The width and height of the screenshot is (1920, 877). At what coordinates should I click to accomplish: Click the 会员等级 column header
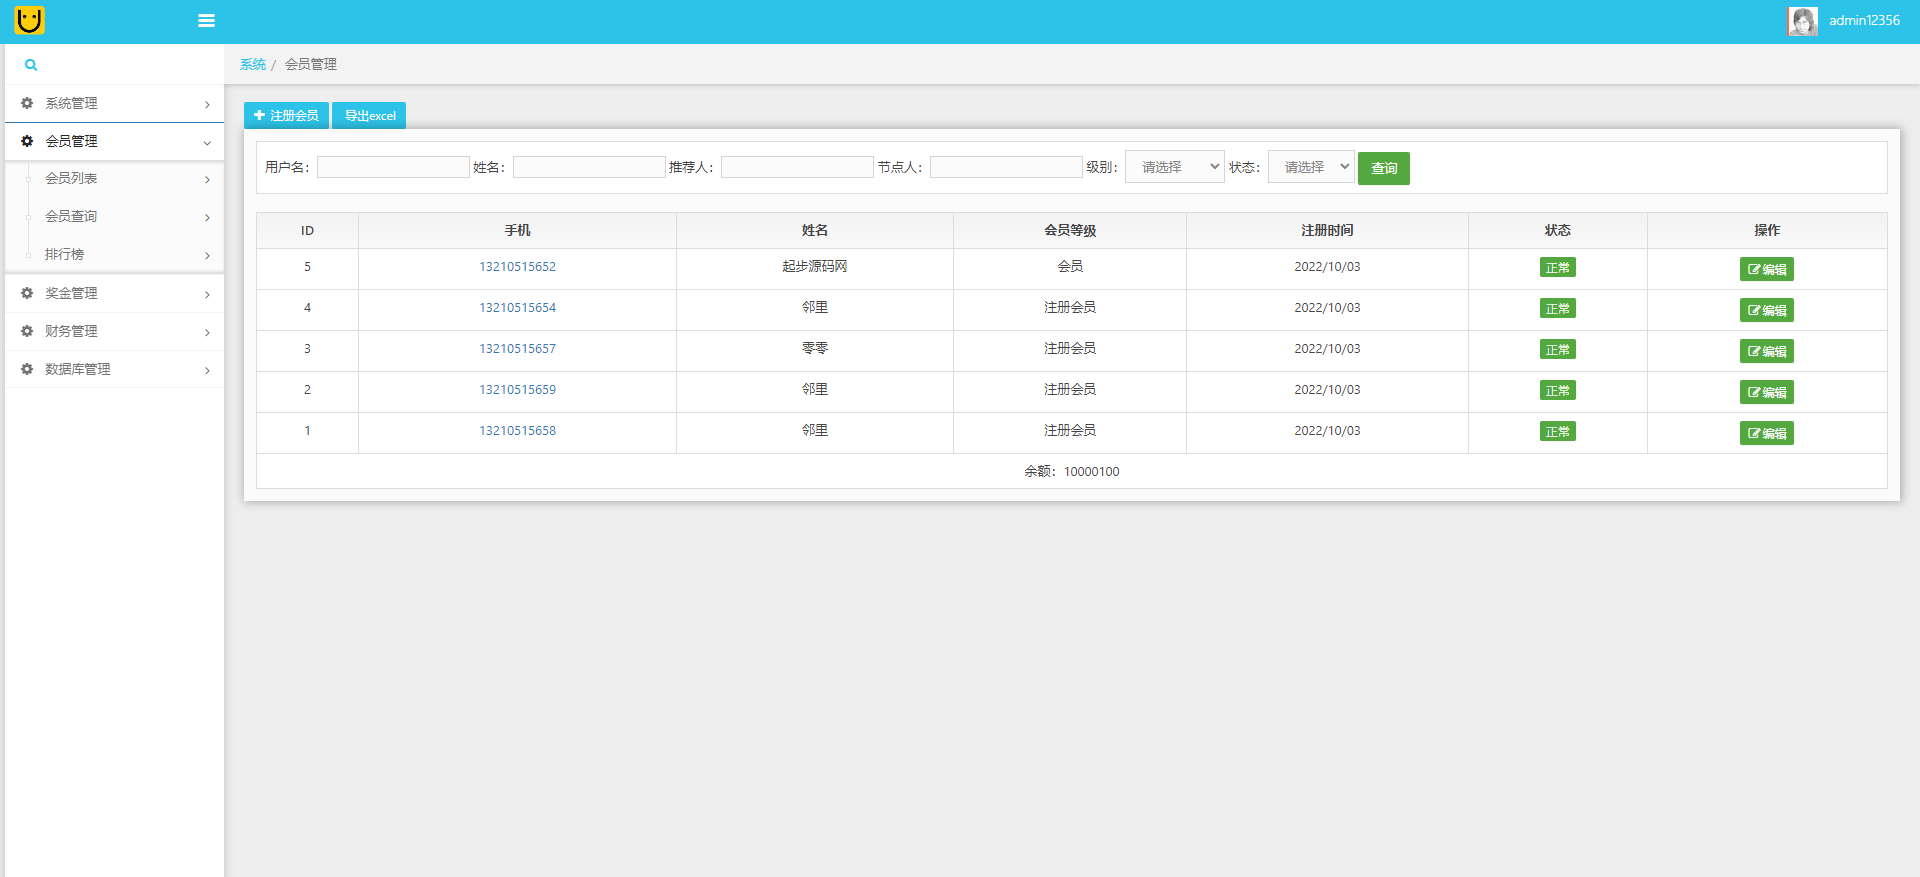tap(1070, 230)
